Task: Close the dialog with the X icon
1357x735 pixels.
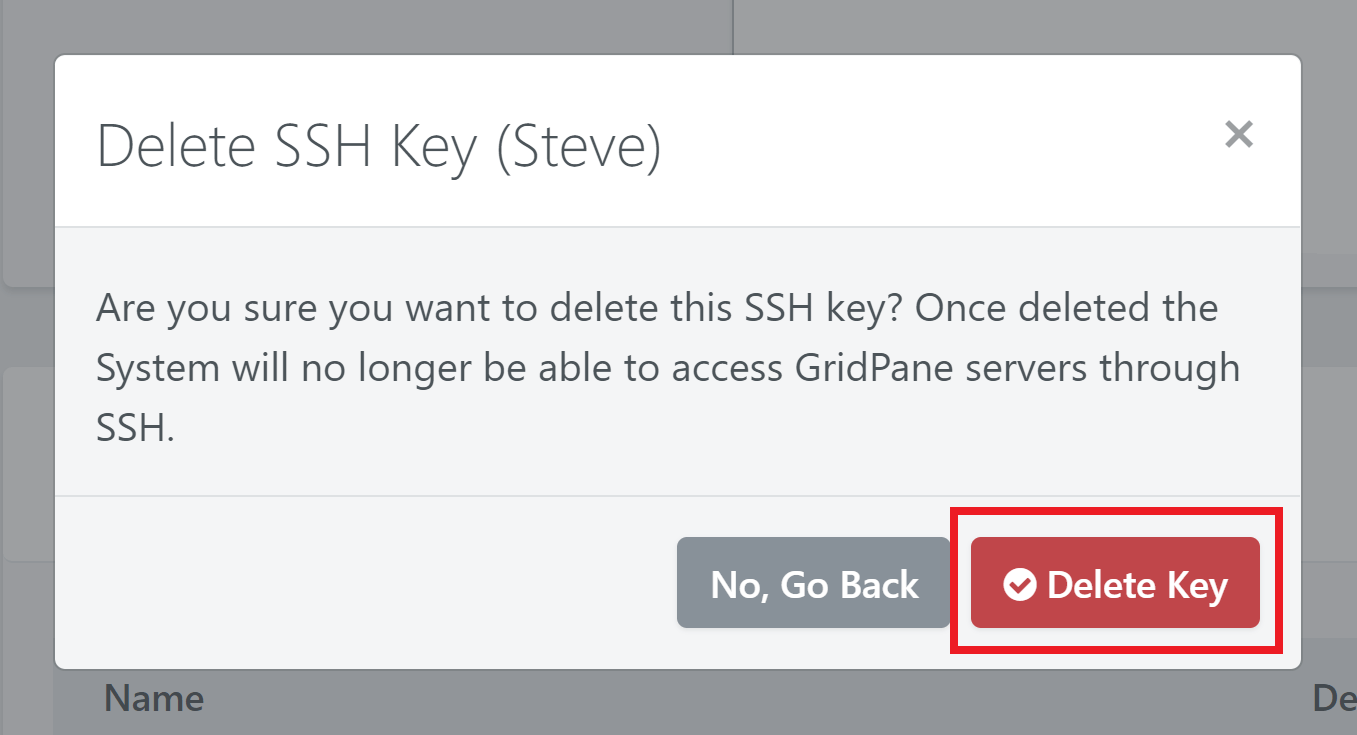Action: coord(1239,134)
